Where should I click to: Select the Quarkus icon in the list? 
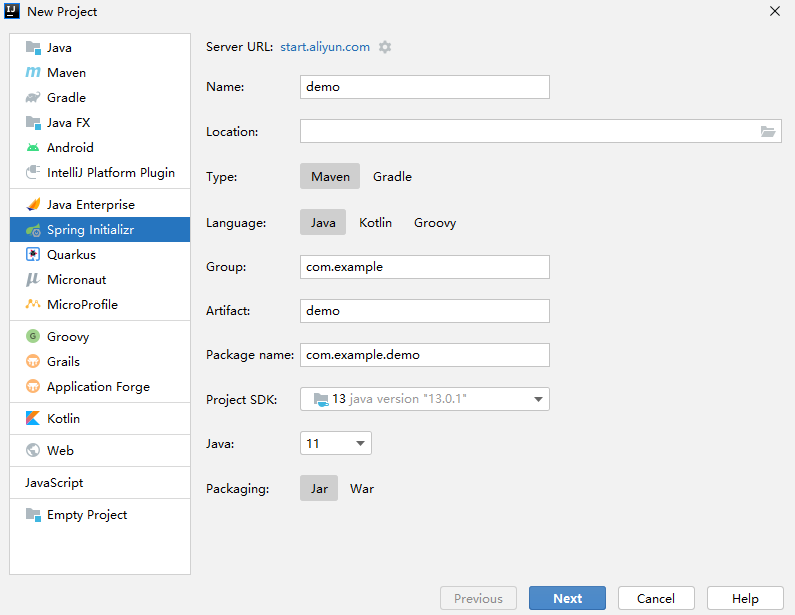coord(33,255)
